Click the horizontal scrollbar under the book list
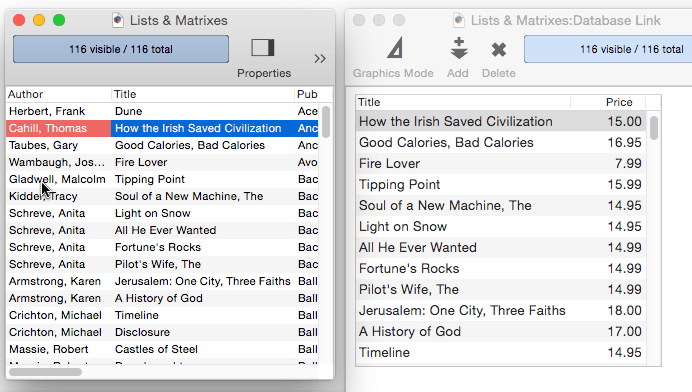This screenshot has width=692, height=392. 45,372
